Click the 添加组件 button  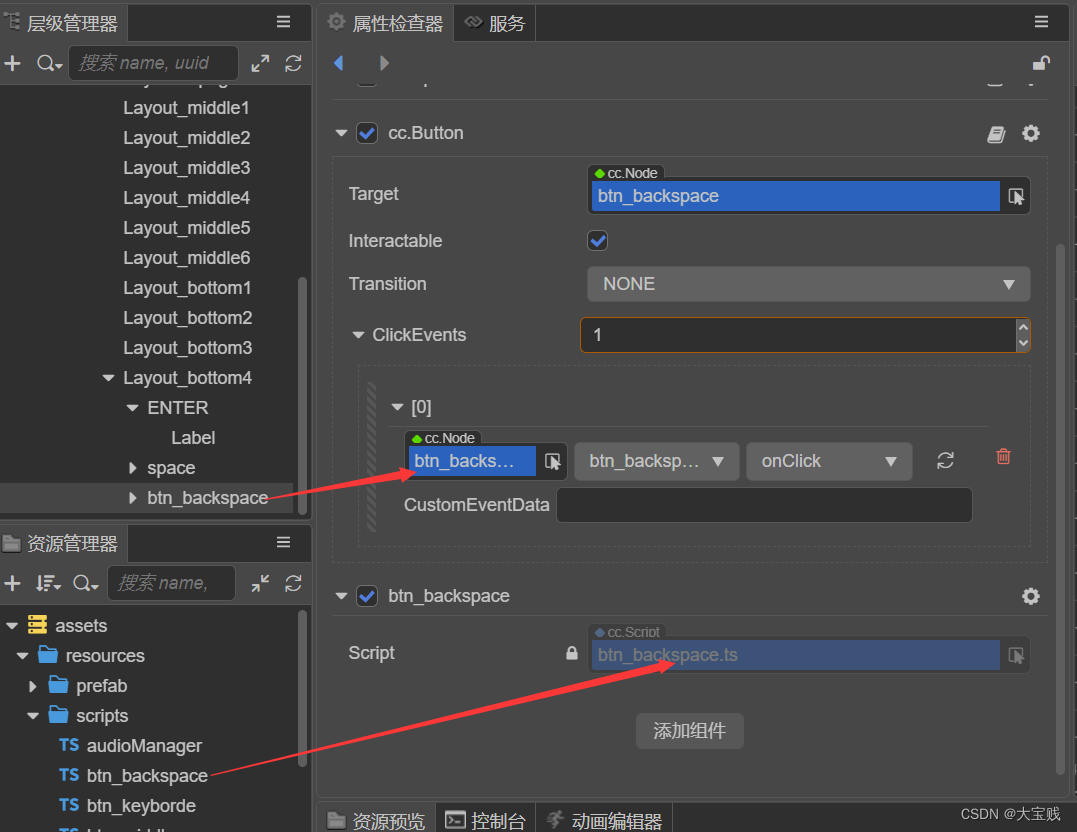click(x=689, y=731)
